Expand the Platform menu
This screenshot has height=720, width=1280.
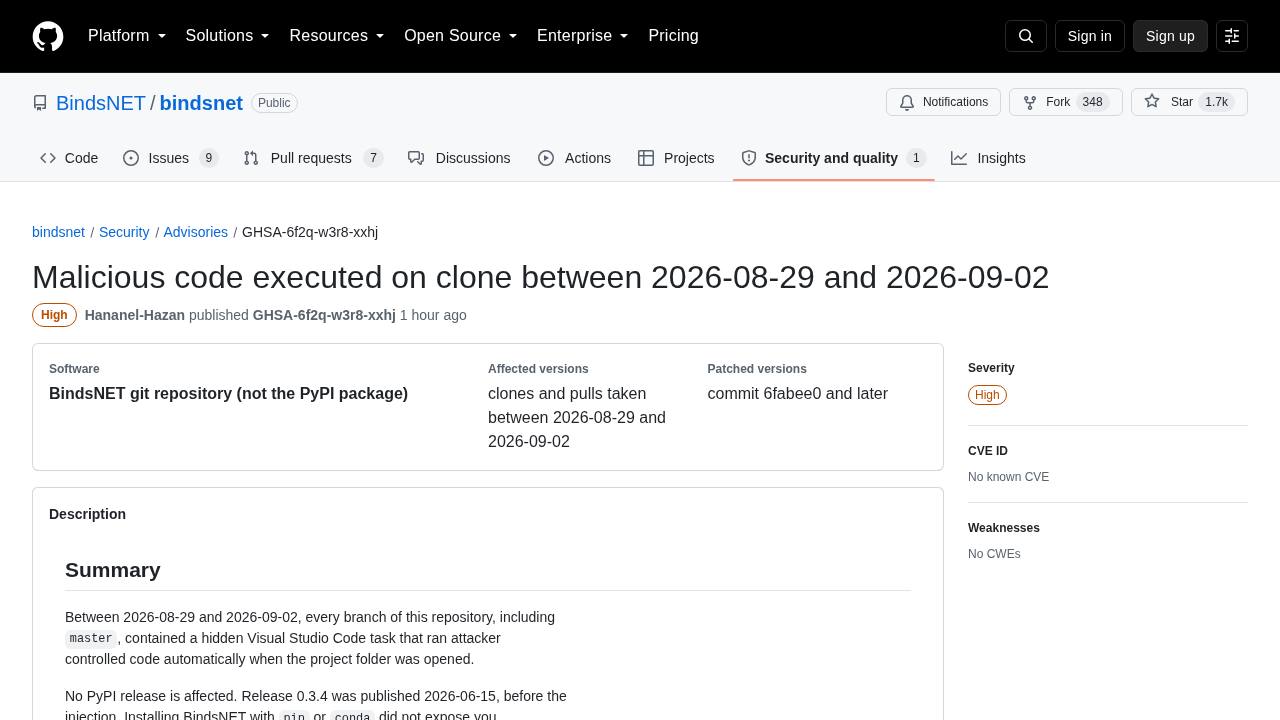point(127,36)
